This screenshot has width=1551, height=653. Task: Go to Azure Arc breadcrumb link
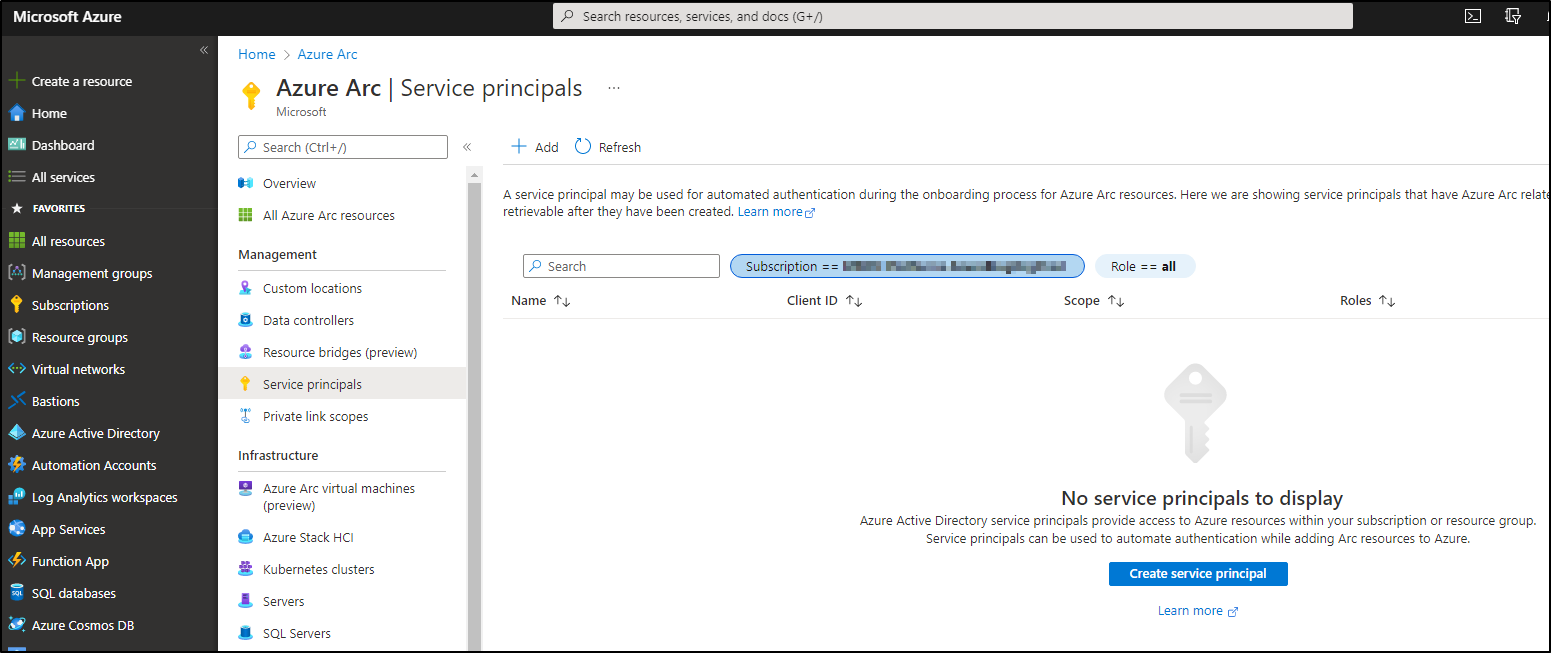click(x=327, y=54)
